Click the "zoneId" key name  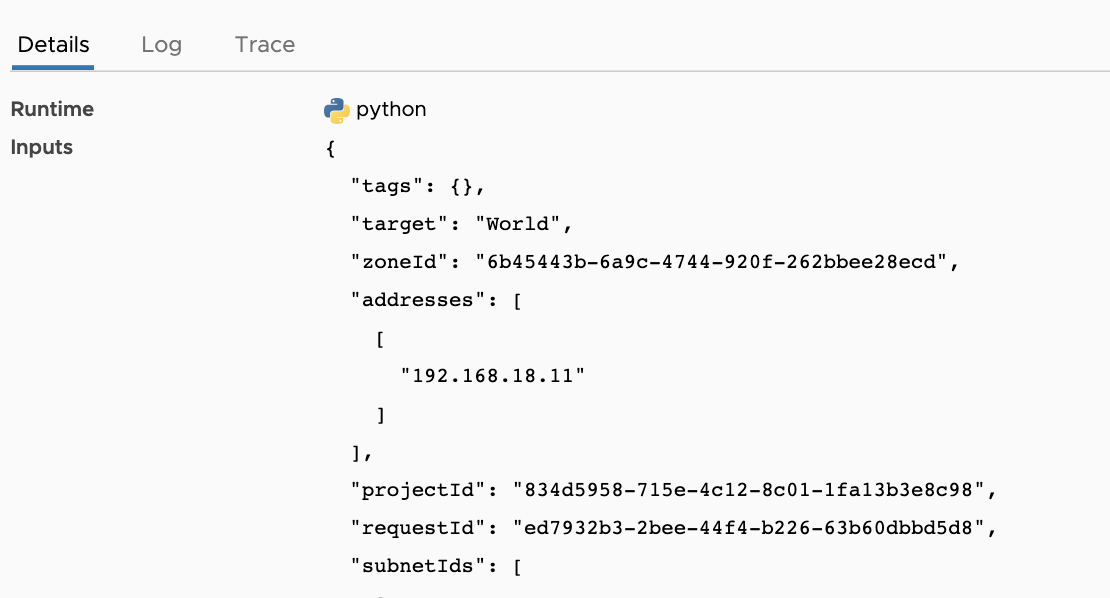pyautogui.click(x=399, y=262)
